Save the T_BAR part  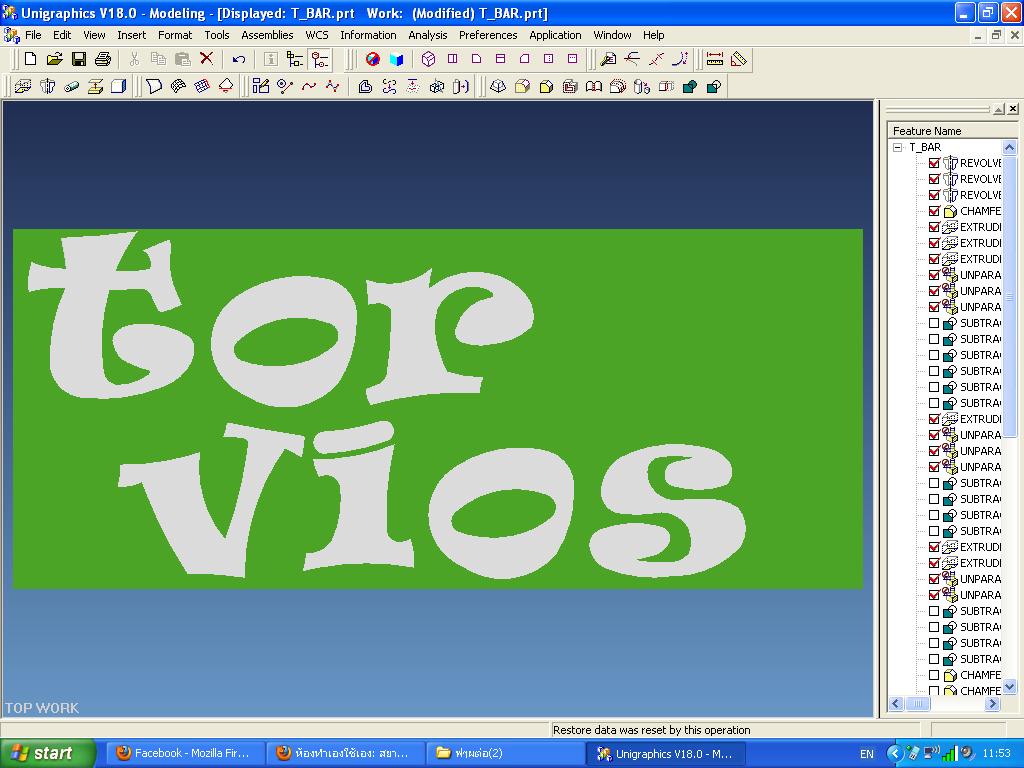(x=79, y=59)
